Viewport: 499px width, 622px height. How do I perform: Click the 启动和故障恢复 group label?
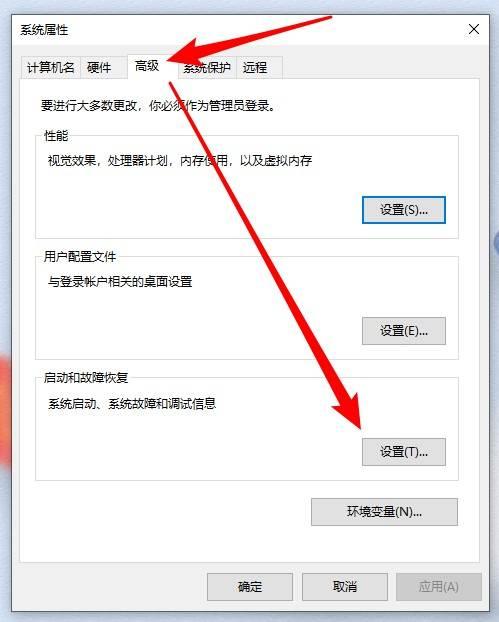(86, 378)
